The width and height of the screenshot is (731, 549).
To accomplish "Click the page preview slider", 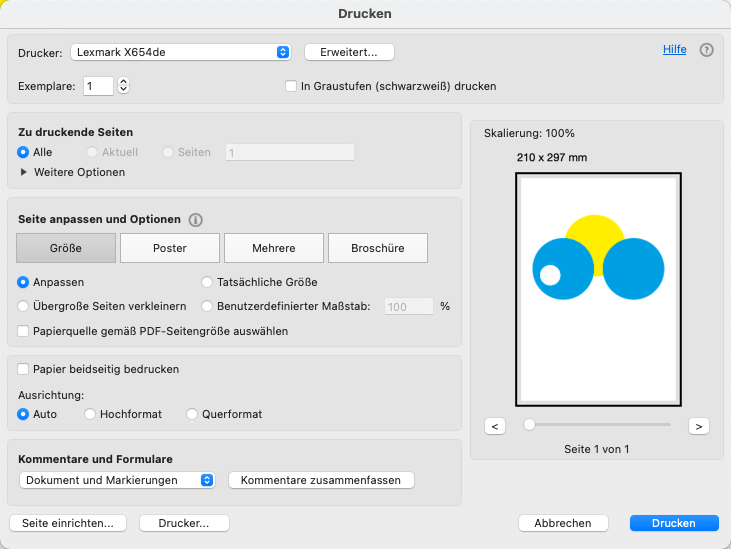I will (598, 425).
